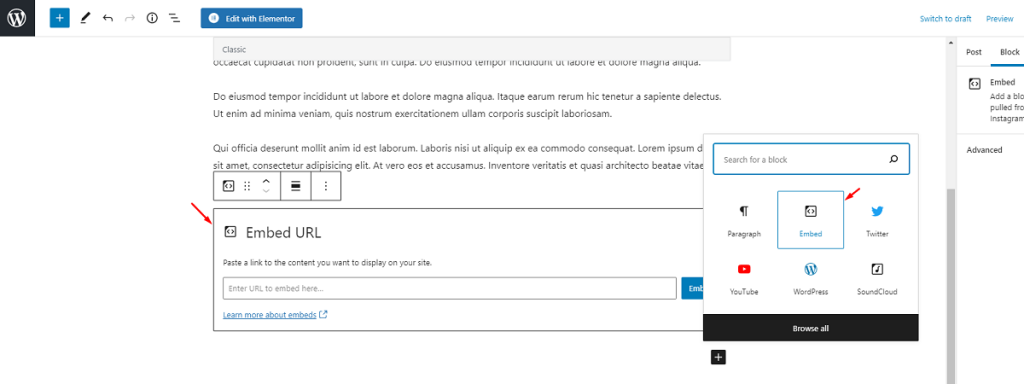Viewport: 1024px width, 384px height.
Task: Pick the SoundCloud block
Action: (x=877, y=278)
